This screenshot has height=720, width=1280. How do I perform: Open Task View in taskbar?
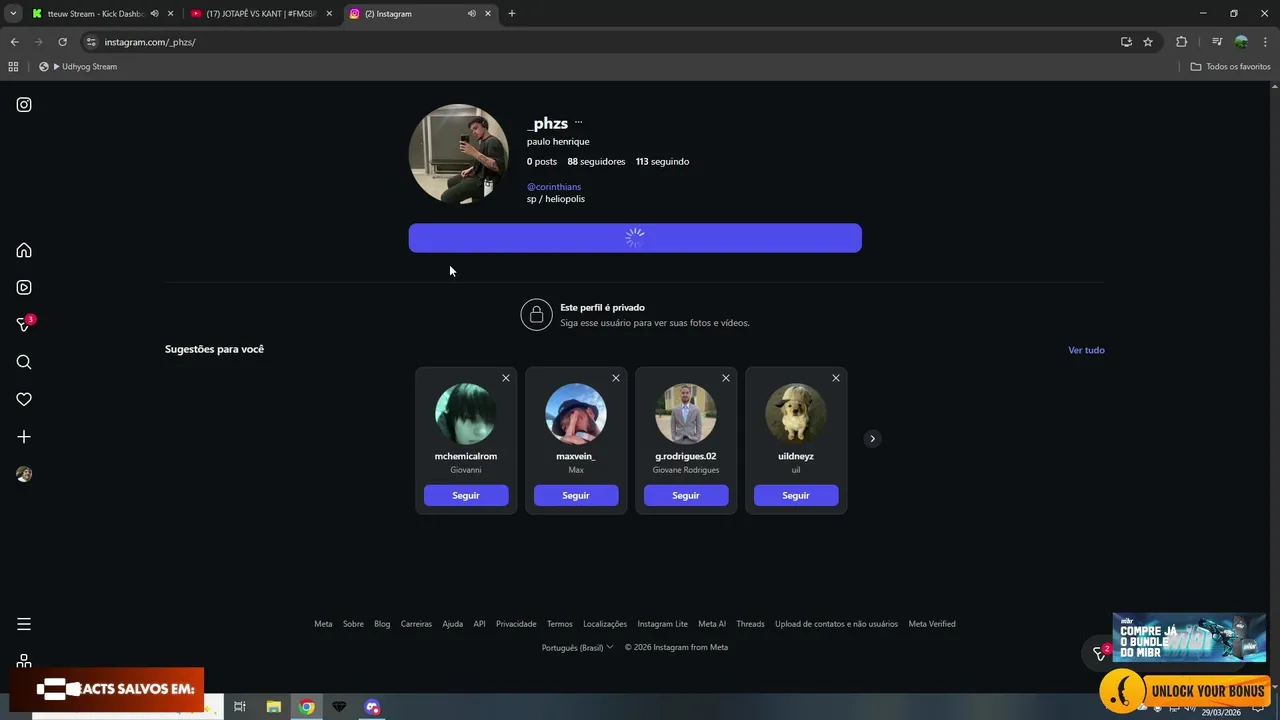pyautogui.click(x=240, y=707)
